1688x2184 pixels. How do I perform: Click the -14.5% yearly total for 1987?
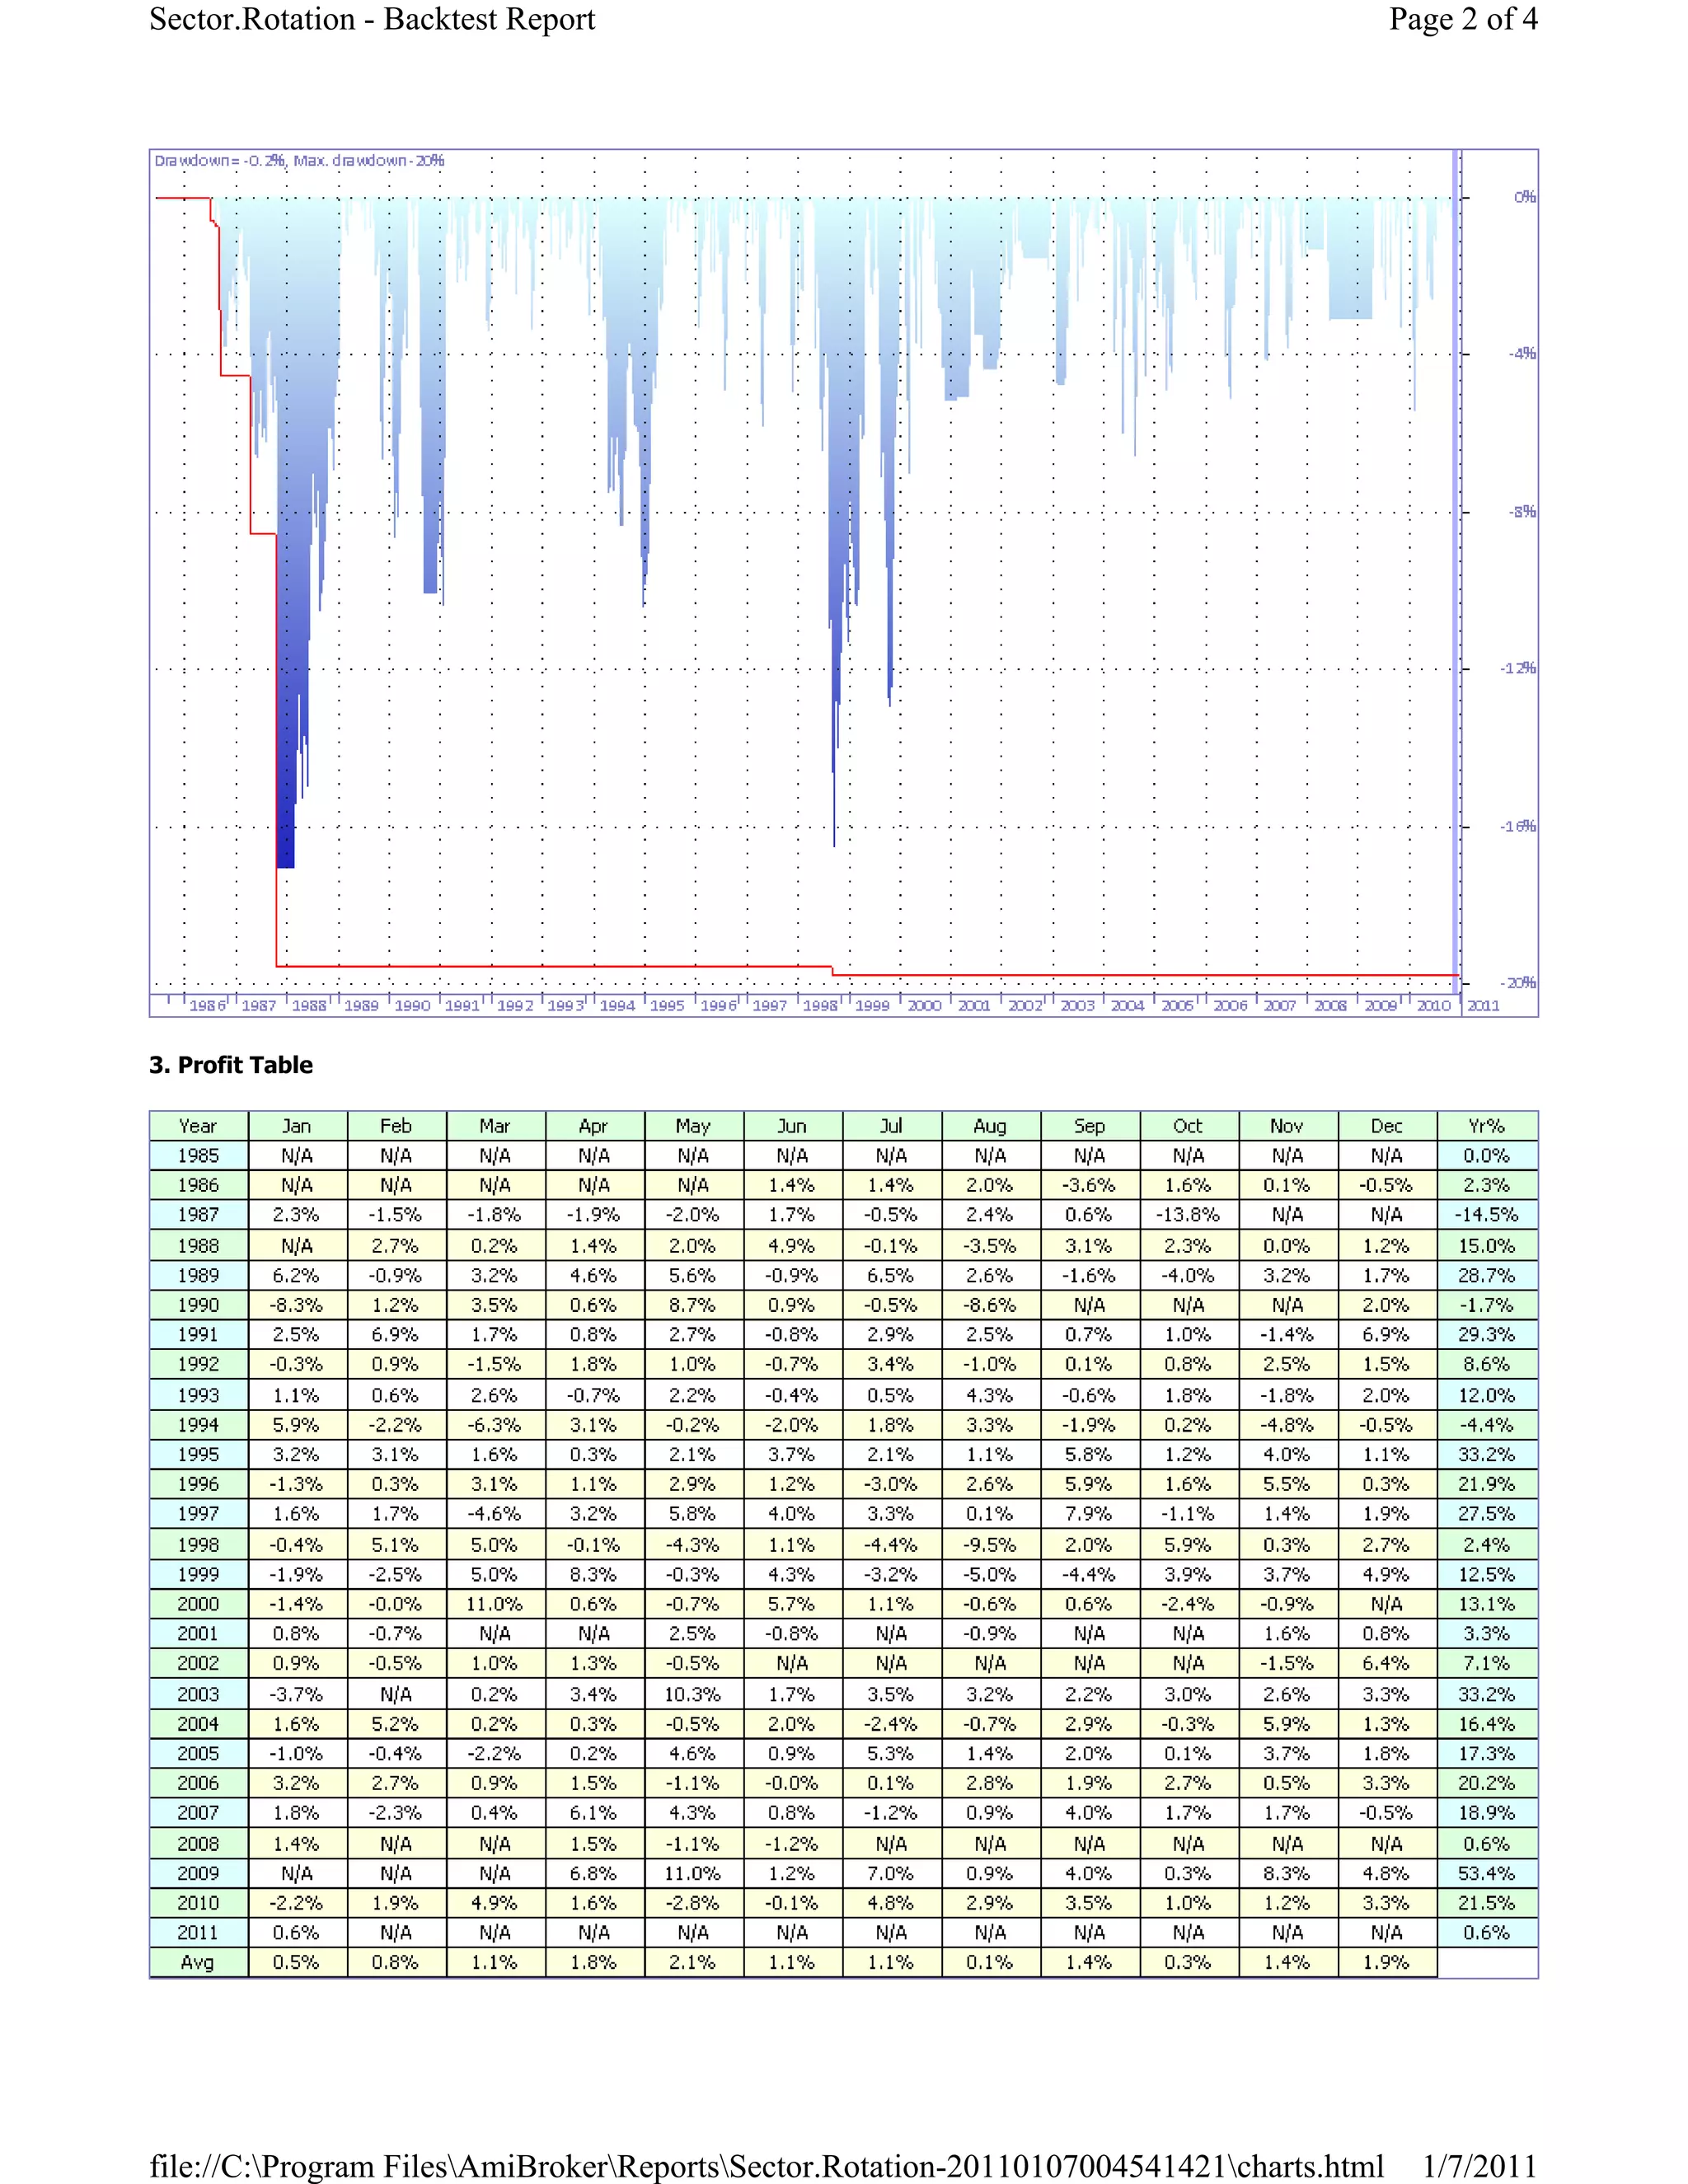[1487, 1215]
